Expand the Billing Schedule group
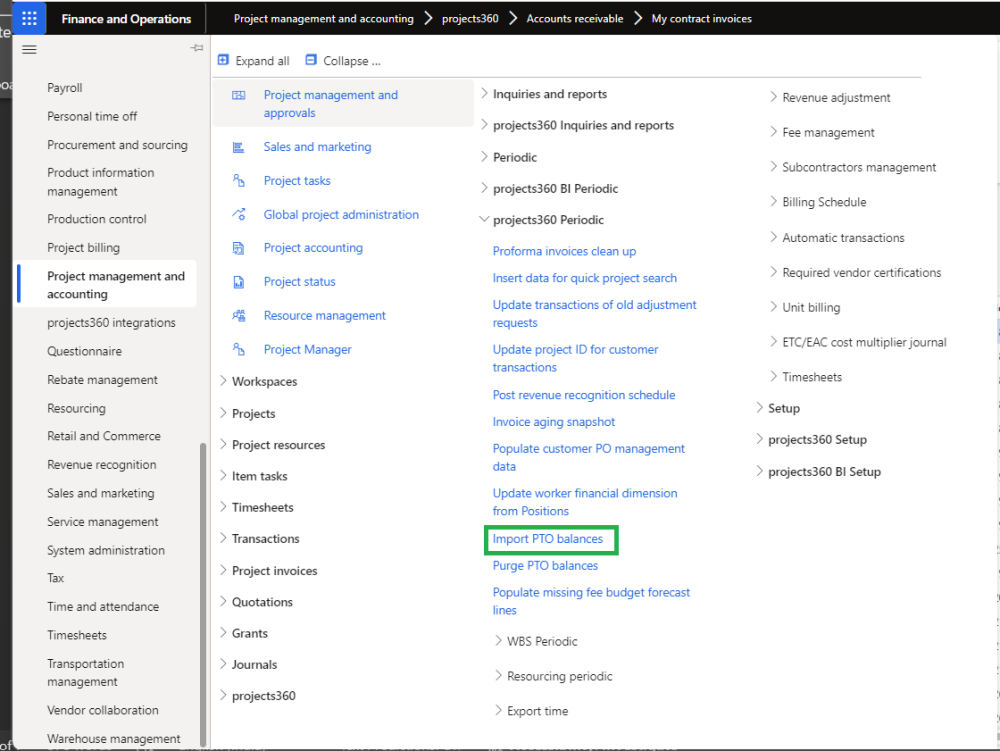 tap(774, 201)
